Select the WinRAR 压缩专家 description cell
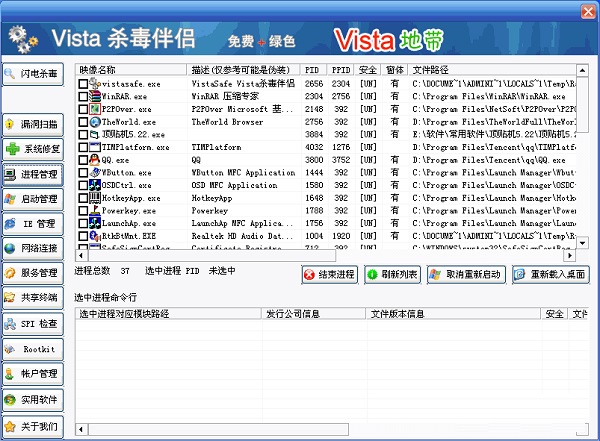The width and height of the screenshot is (600, 441). coord(225,96)
